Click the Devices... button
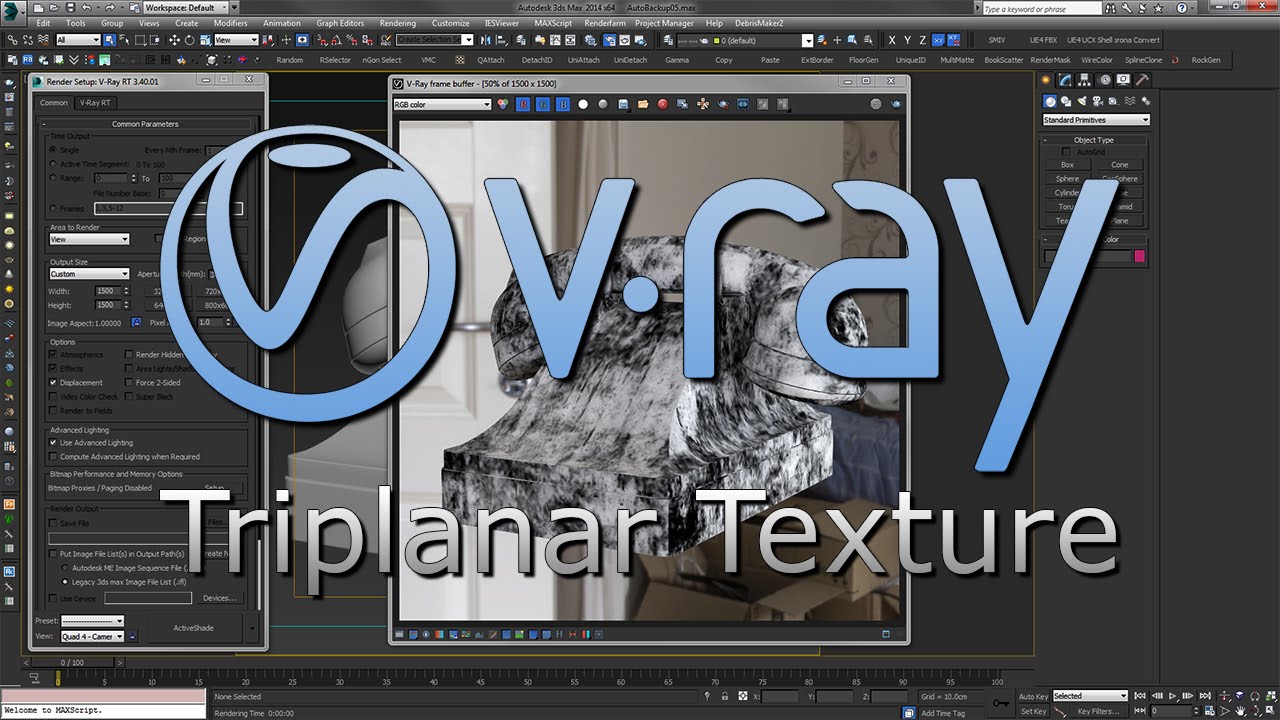1280x720 pixels. pyautogui.click(x=220, y=598)
